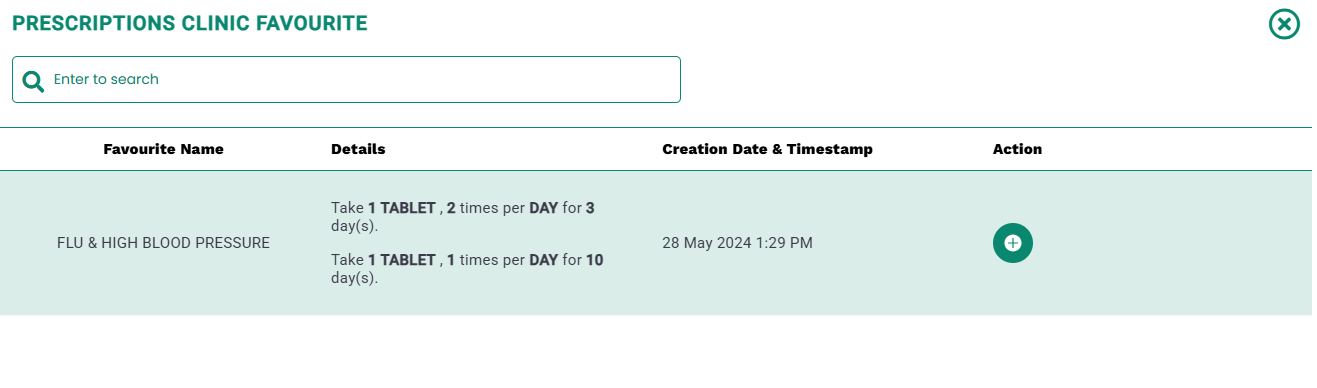Click '1 TABLET' in the 3-day instruction
This screenshot has height=388, width=1317.
point(401,208)
